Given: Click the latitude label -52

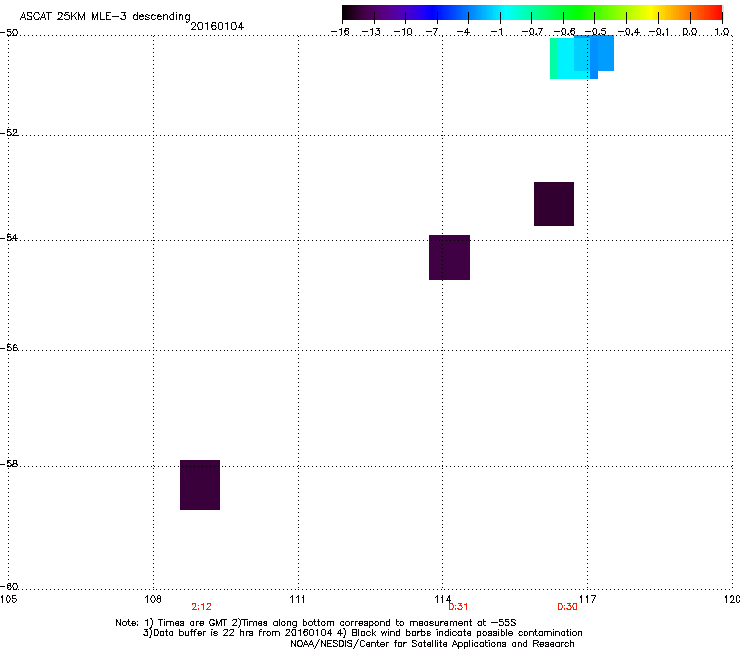Looking at the screenshot, I should (9, 133).
